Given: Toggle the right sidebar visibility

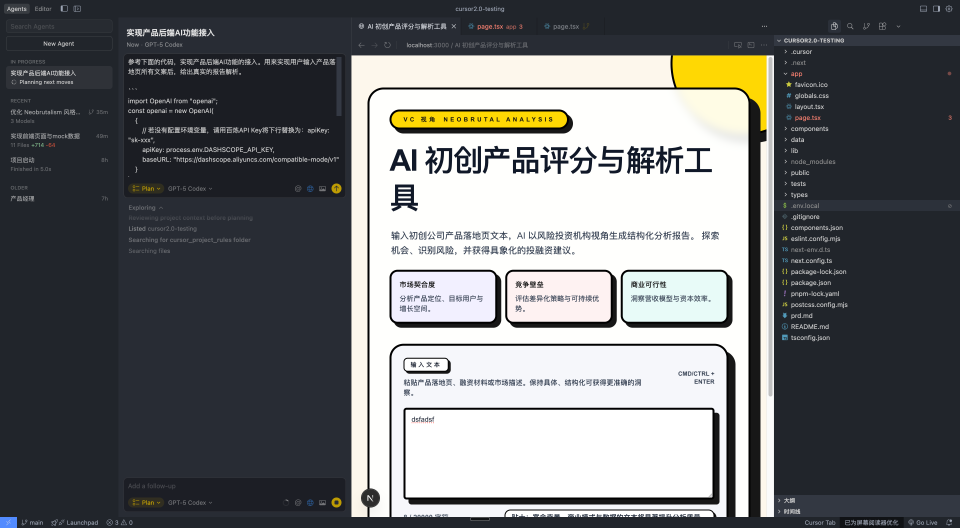Looking at the screenshot, I should [936, 8].
